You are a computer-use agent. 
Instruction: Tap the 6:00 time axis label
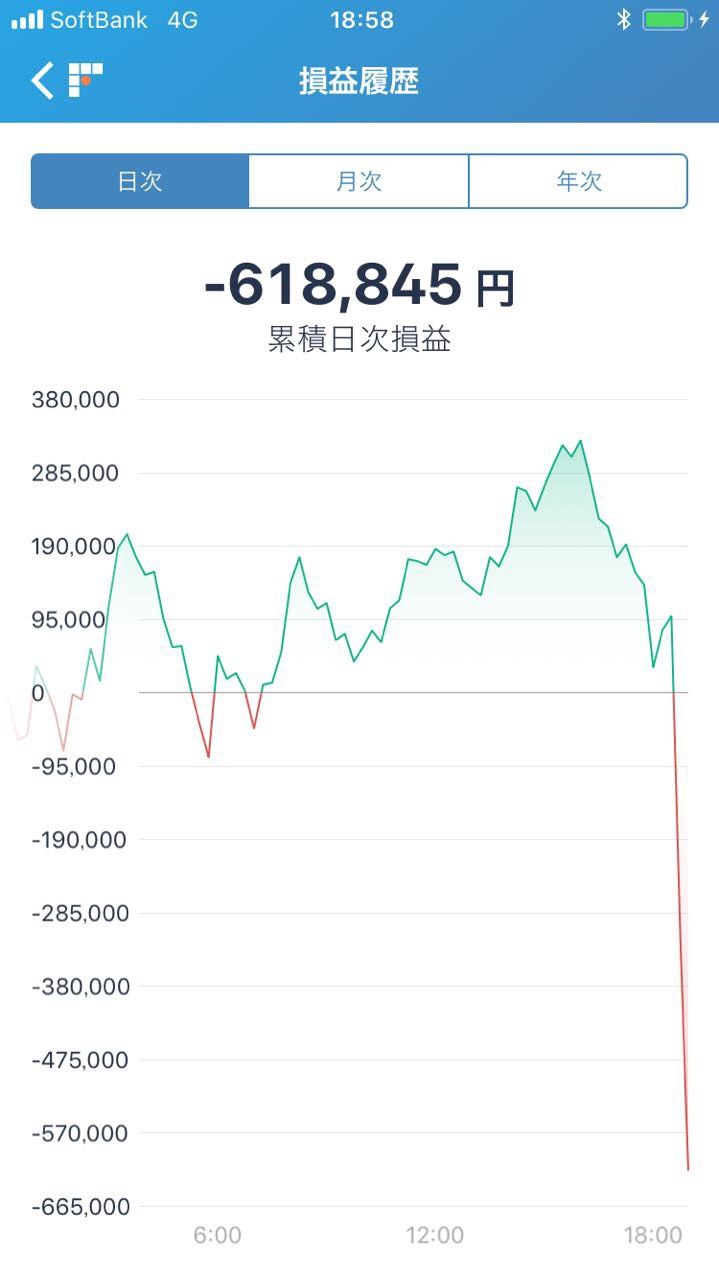coord(217,1235)
